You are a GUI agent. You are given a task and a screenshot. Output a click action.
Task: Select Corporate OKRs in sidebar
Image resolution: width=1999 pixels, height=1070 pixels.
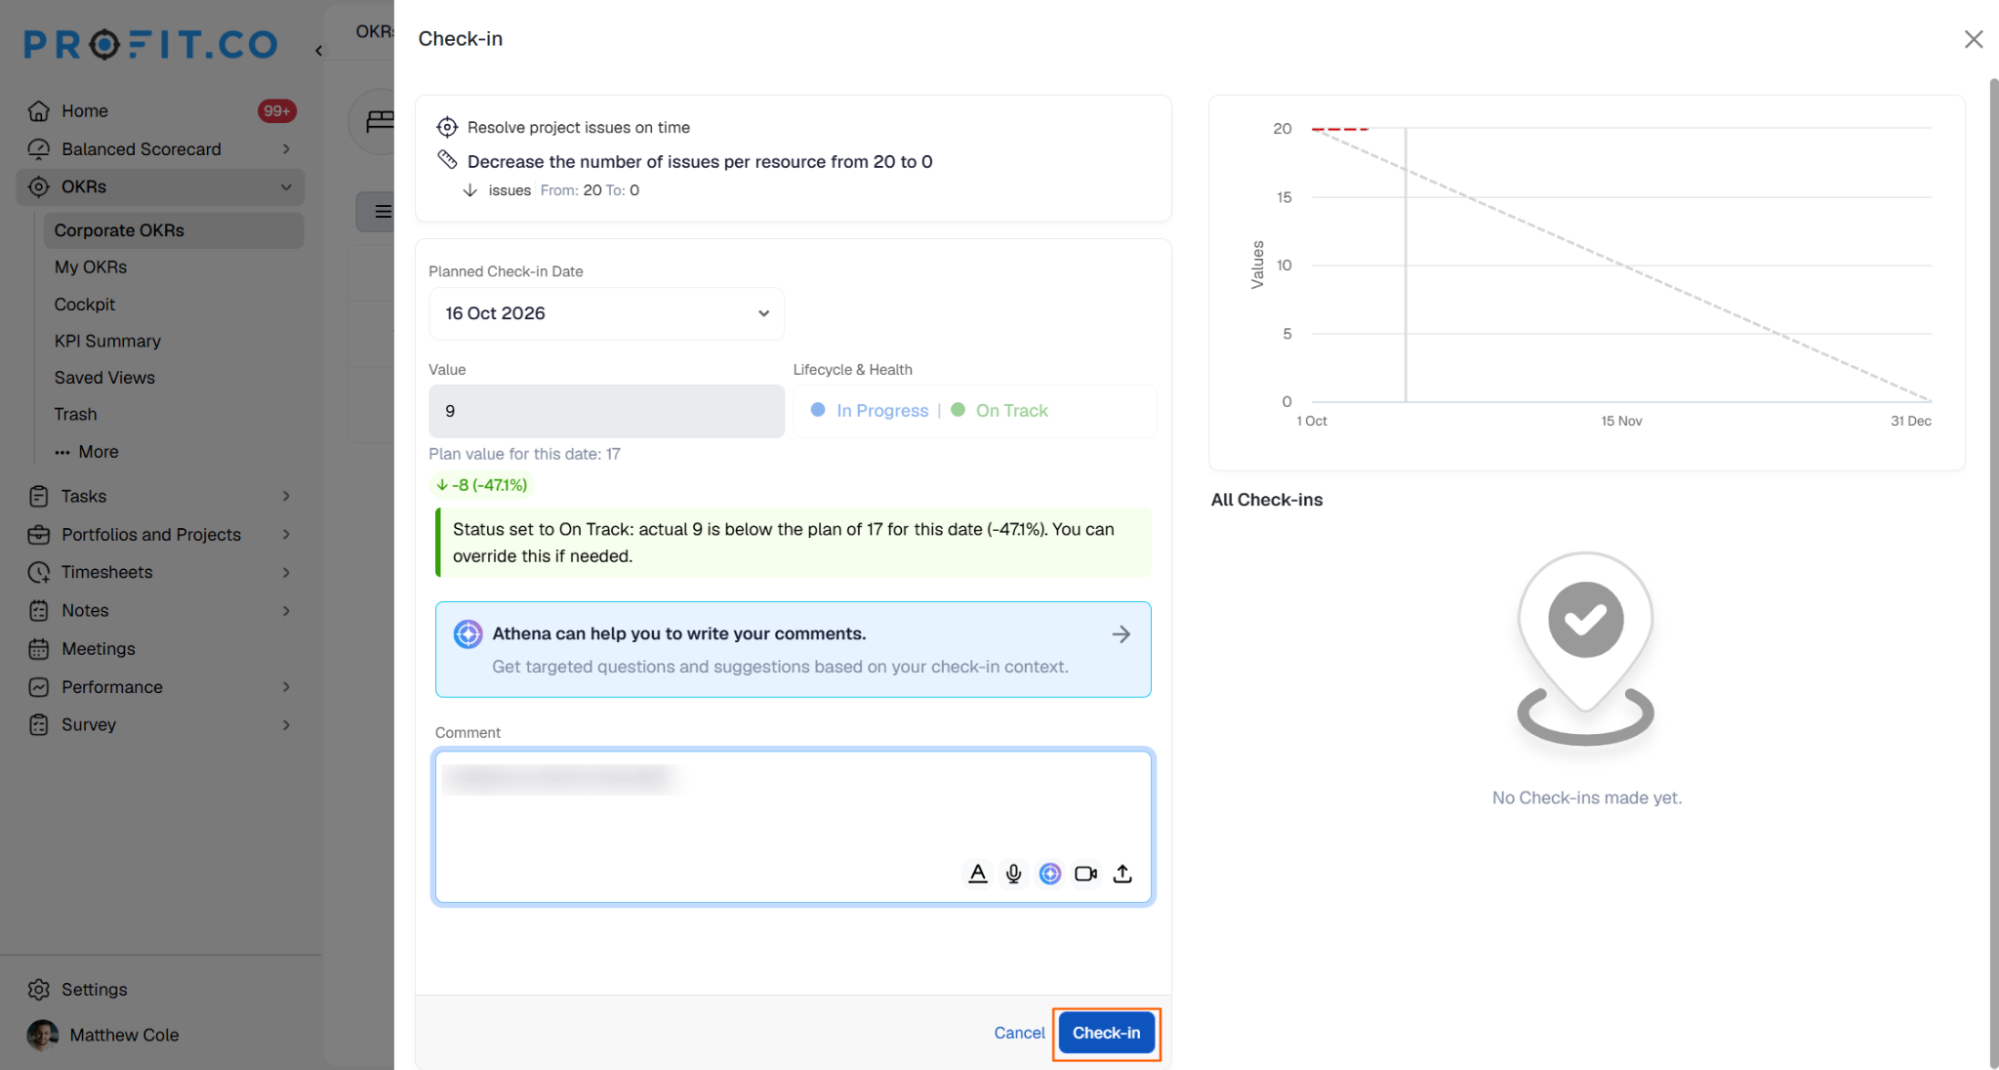click(x=173, y=230)
